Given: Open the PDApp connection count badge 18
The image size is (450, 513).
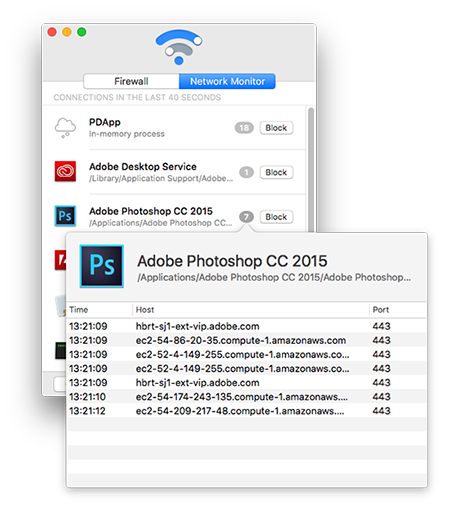Looking at the screenshot, I should click(x=244, y=128).
